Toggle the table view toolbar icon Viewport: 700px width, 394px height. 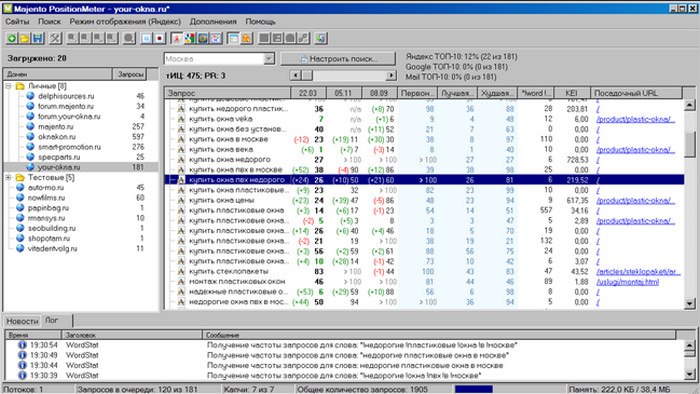pyautogui.click(x=233, y=38)
